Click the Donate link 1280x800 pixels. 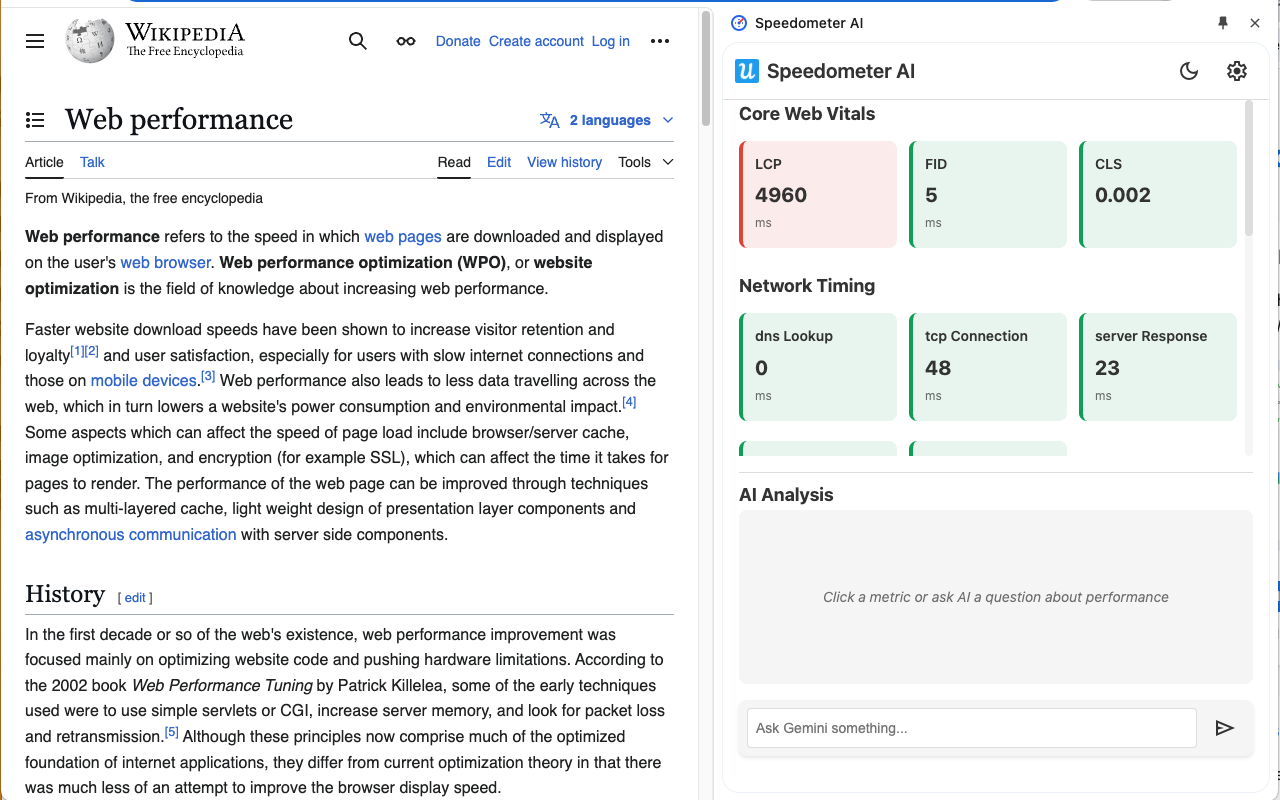point(458,41)
